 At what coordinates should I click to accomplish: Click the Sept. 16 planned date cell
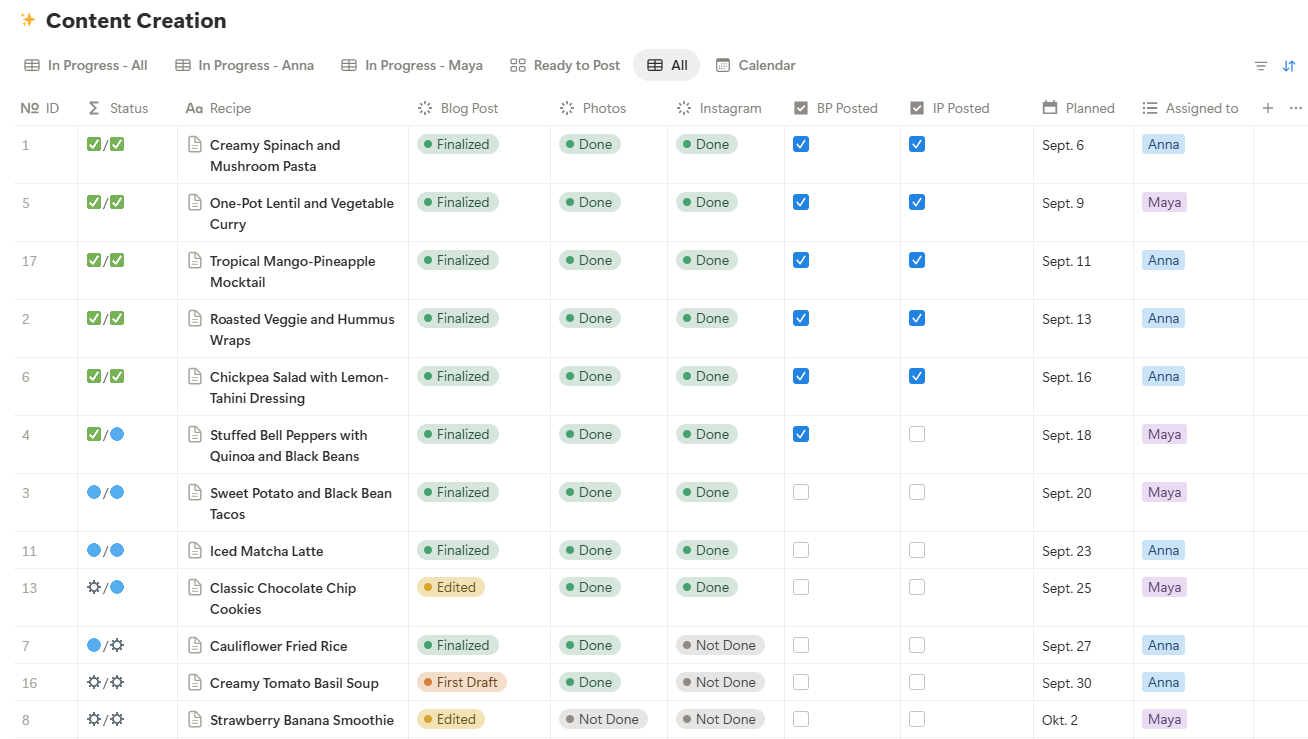tap(1067, 378)
